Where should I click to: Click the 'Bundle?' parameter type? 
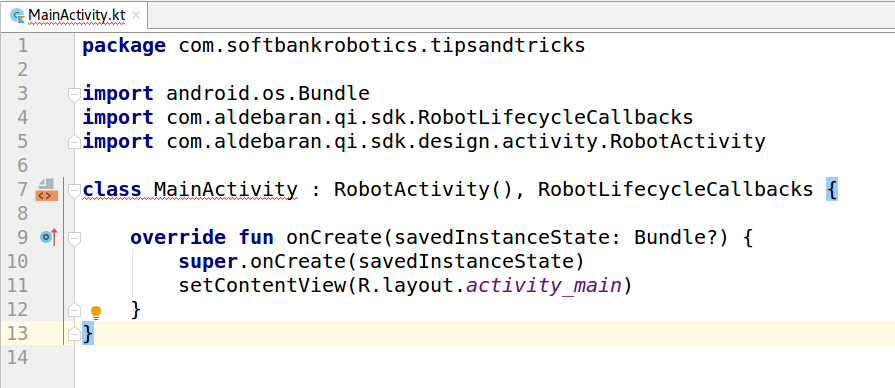675,237
